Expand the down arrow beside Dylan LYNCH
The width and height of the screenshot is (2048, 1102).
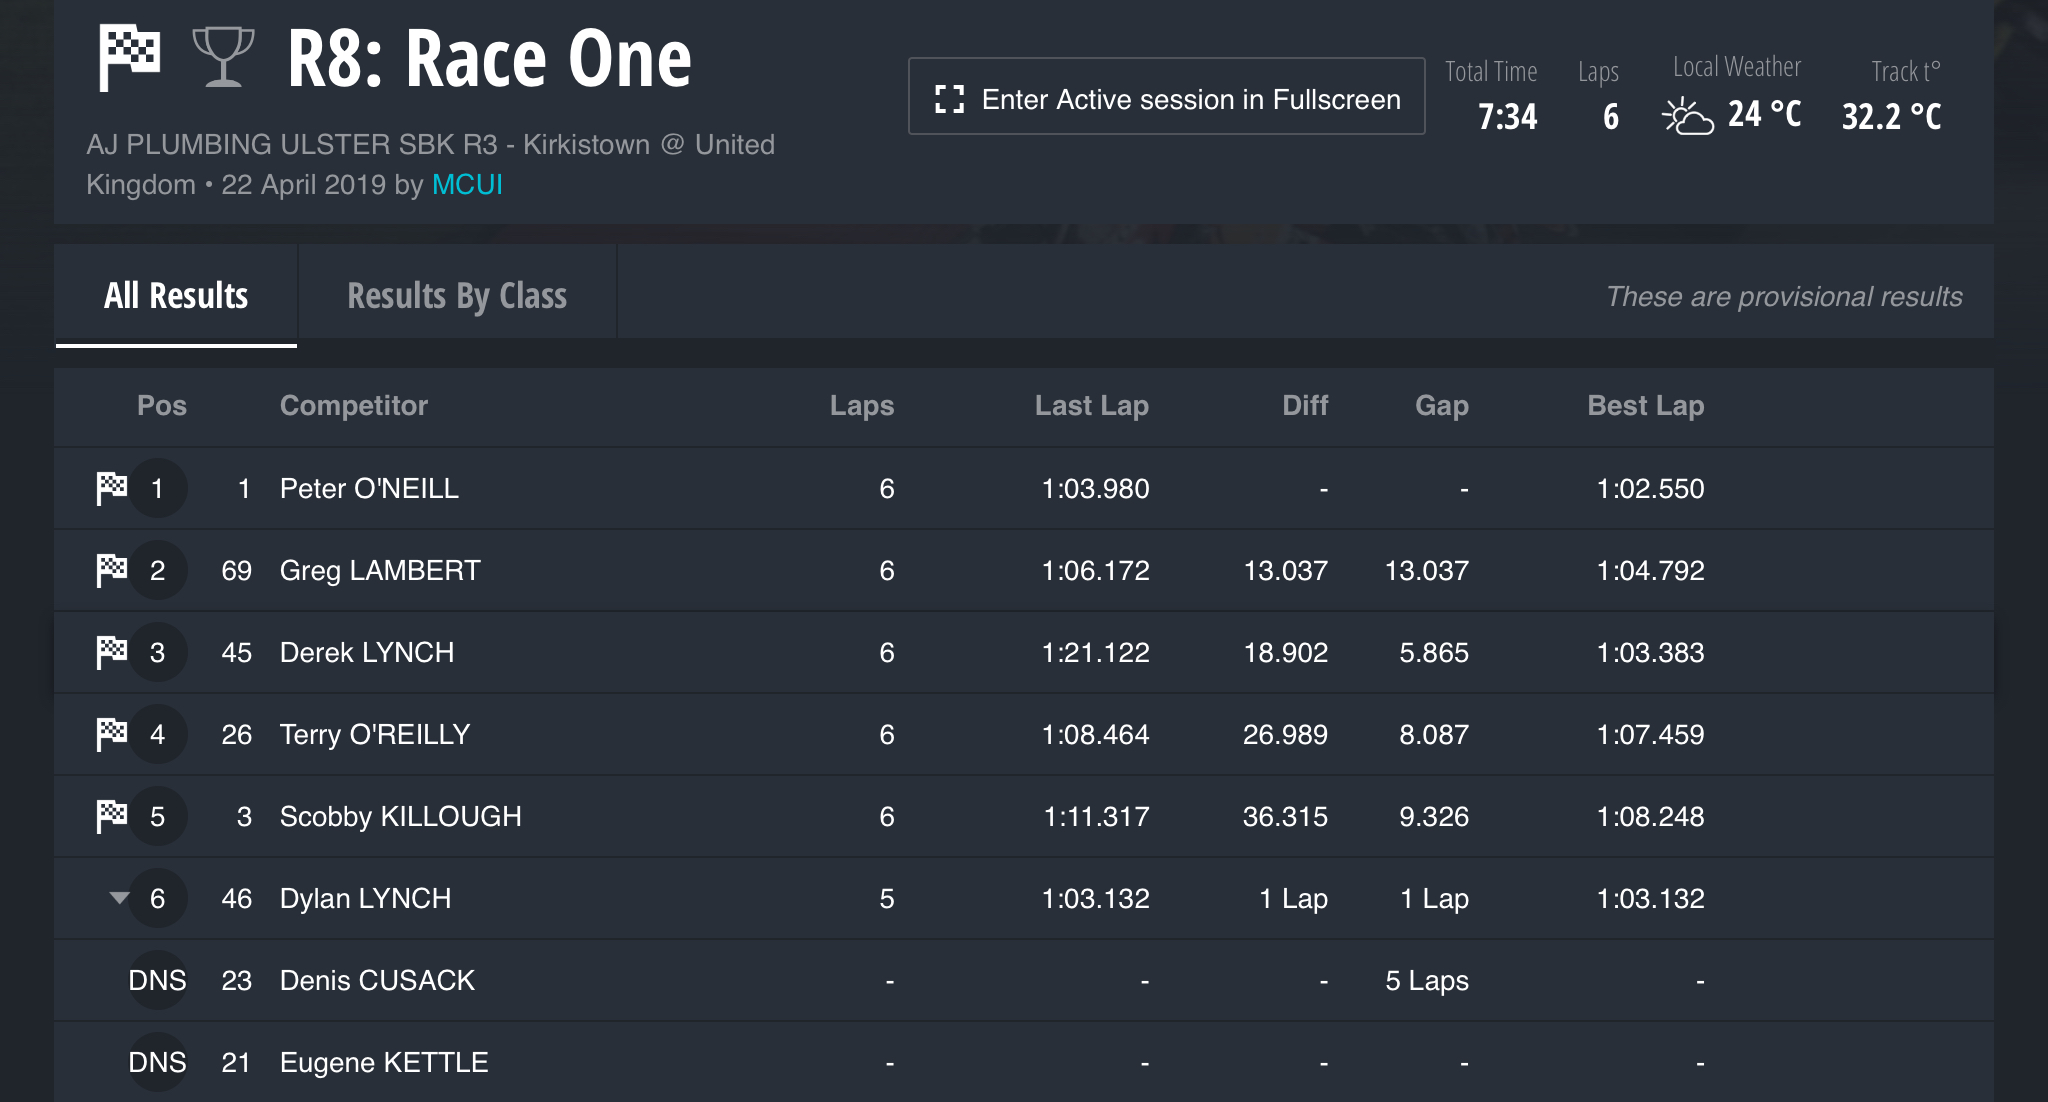pyautogui.click(x=119, y=898)
